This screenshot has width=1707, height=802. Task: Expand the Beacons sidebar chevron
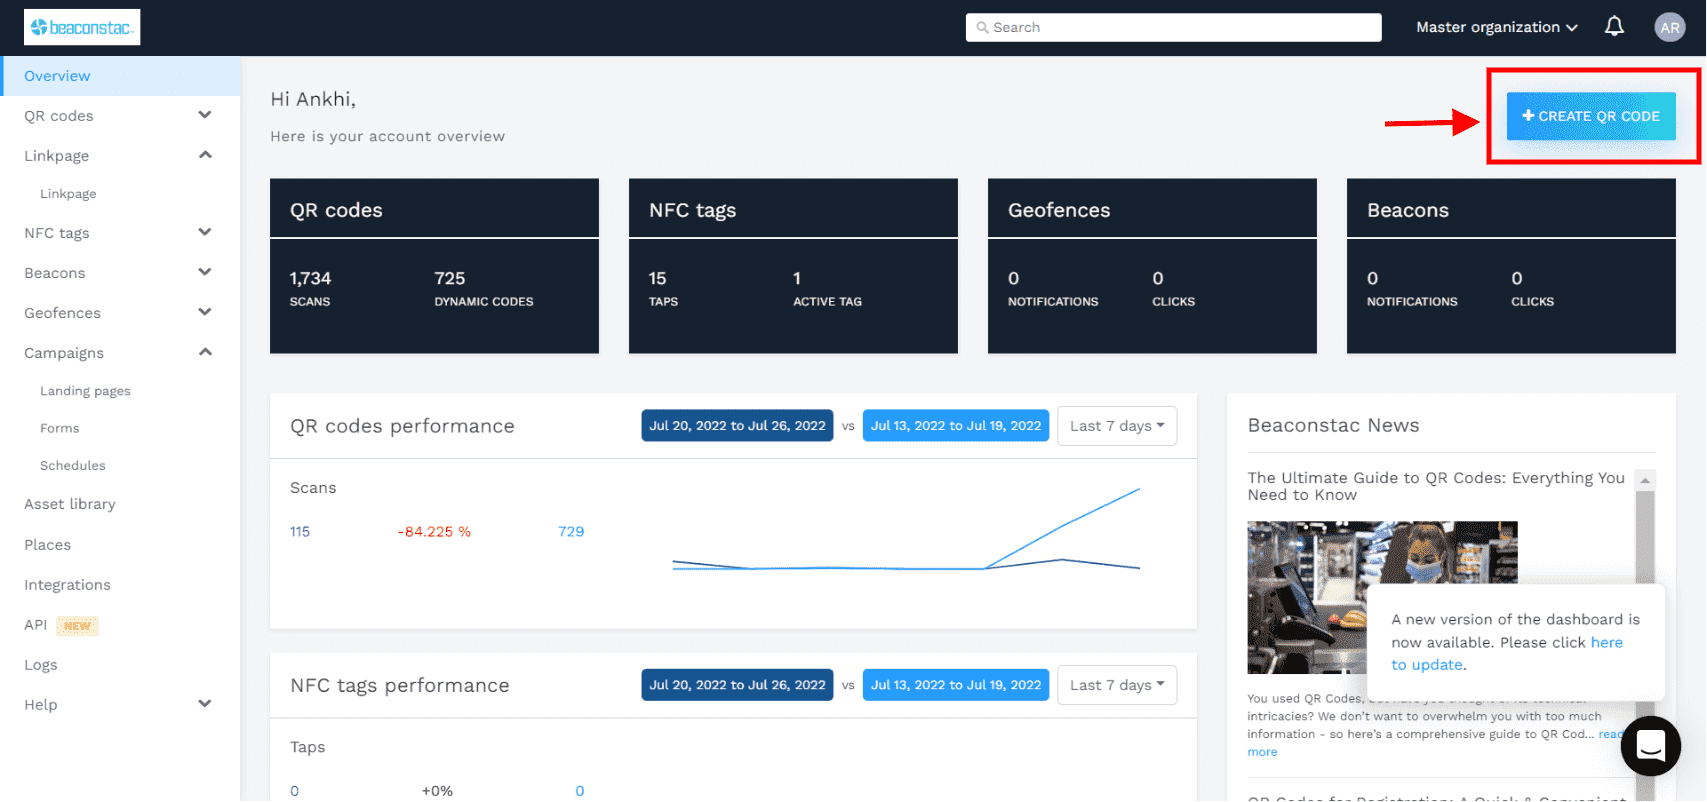[205, 272]
